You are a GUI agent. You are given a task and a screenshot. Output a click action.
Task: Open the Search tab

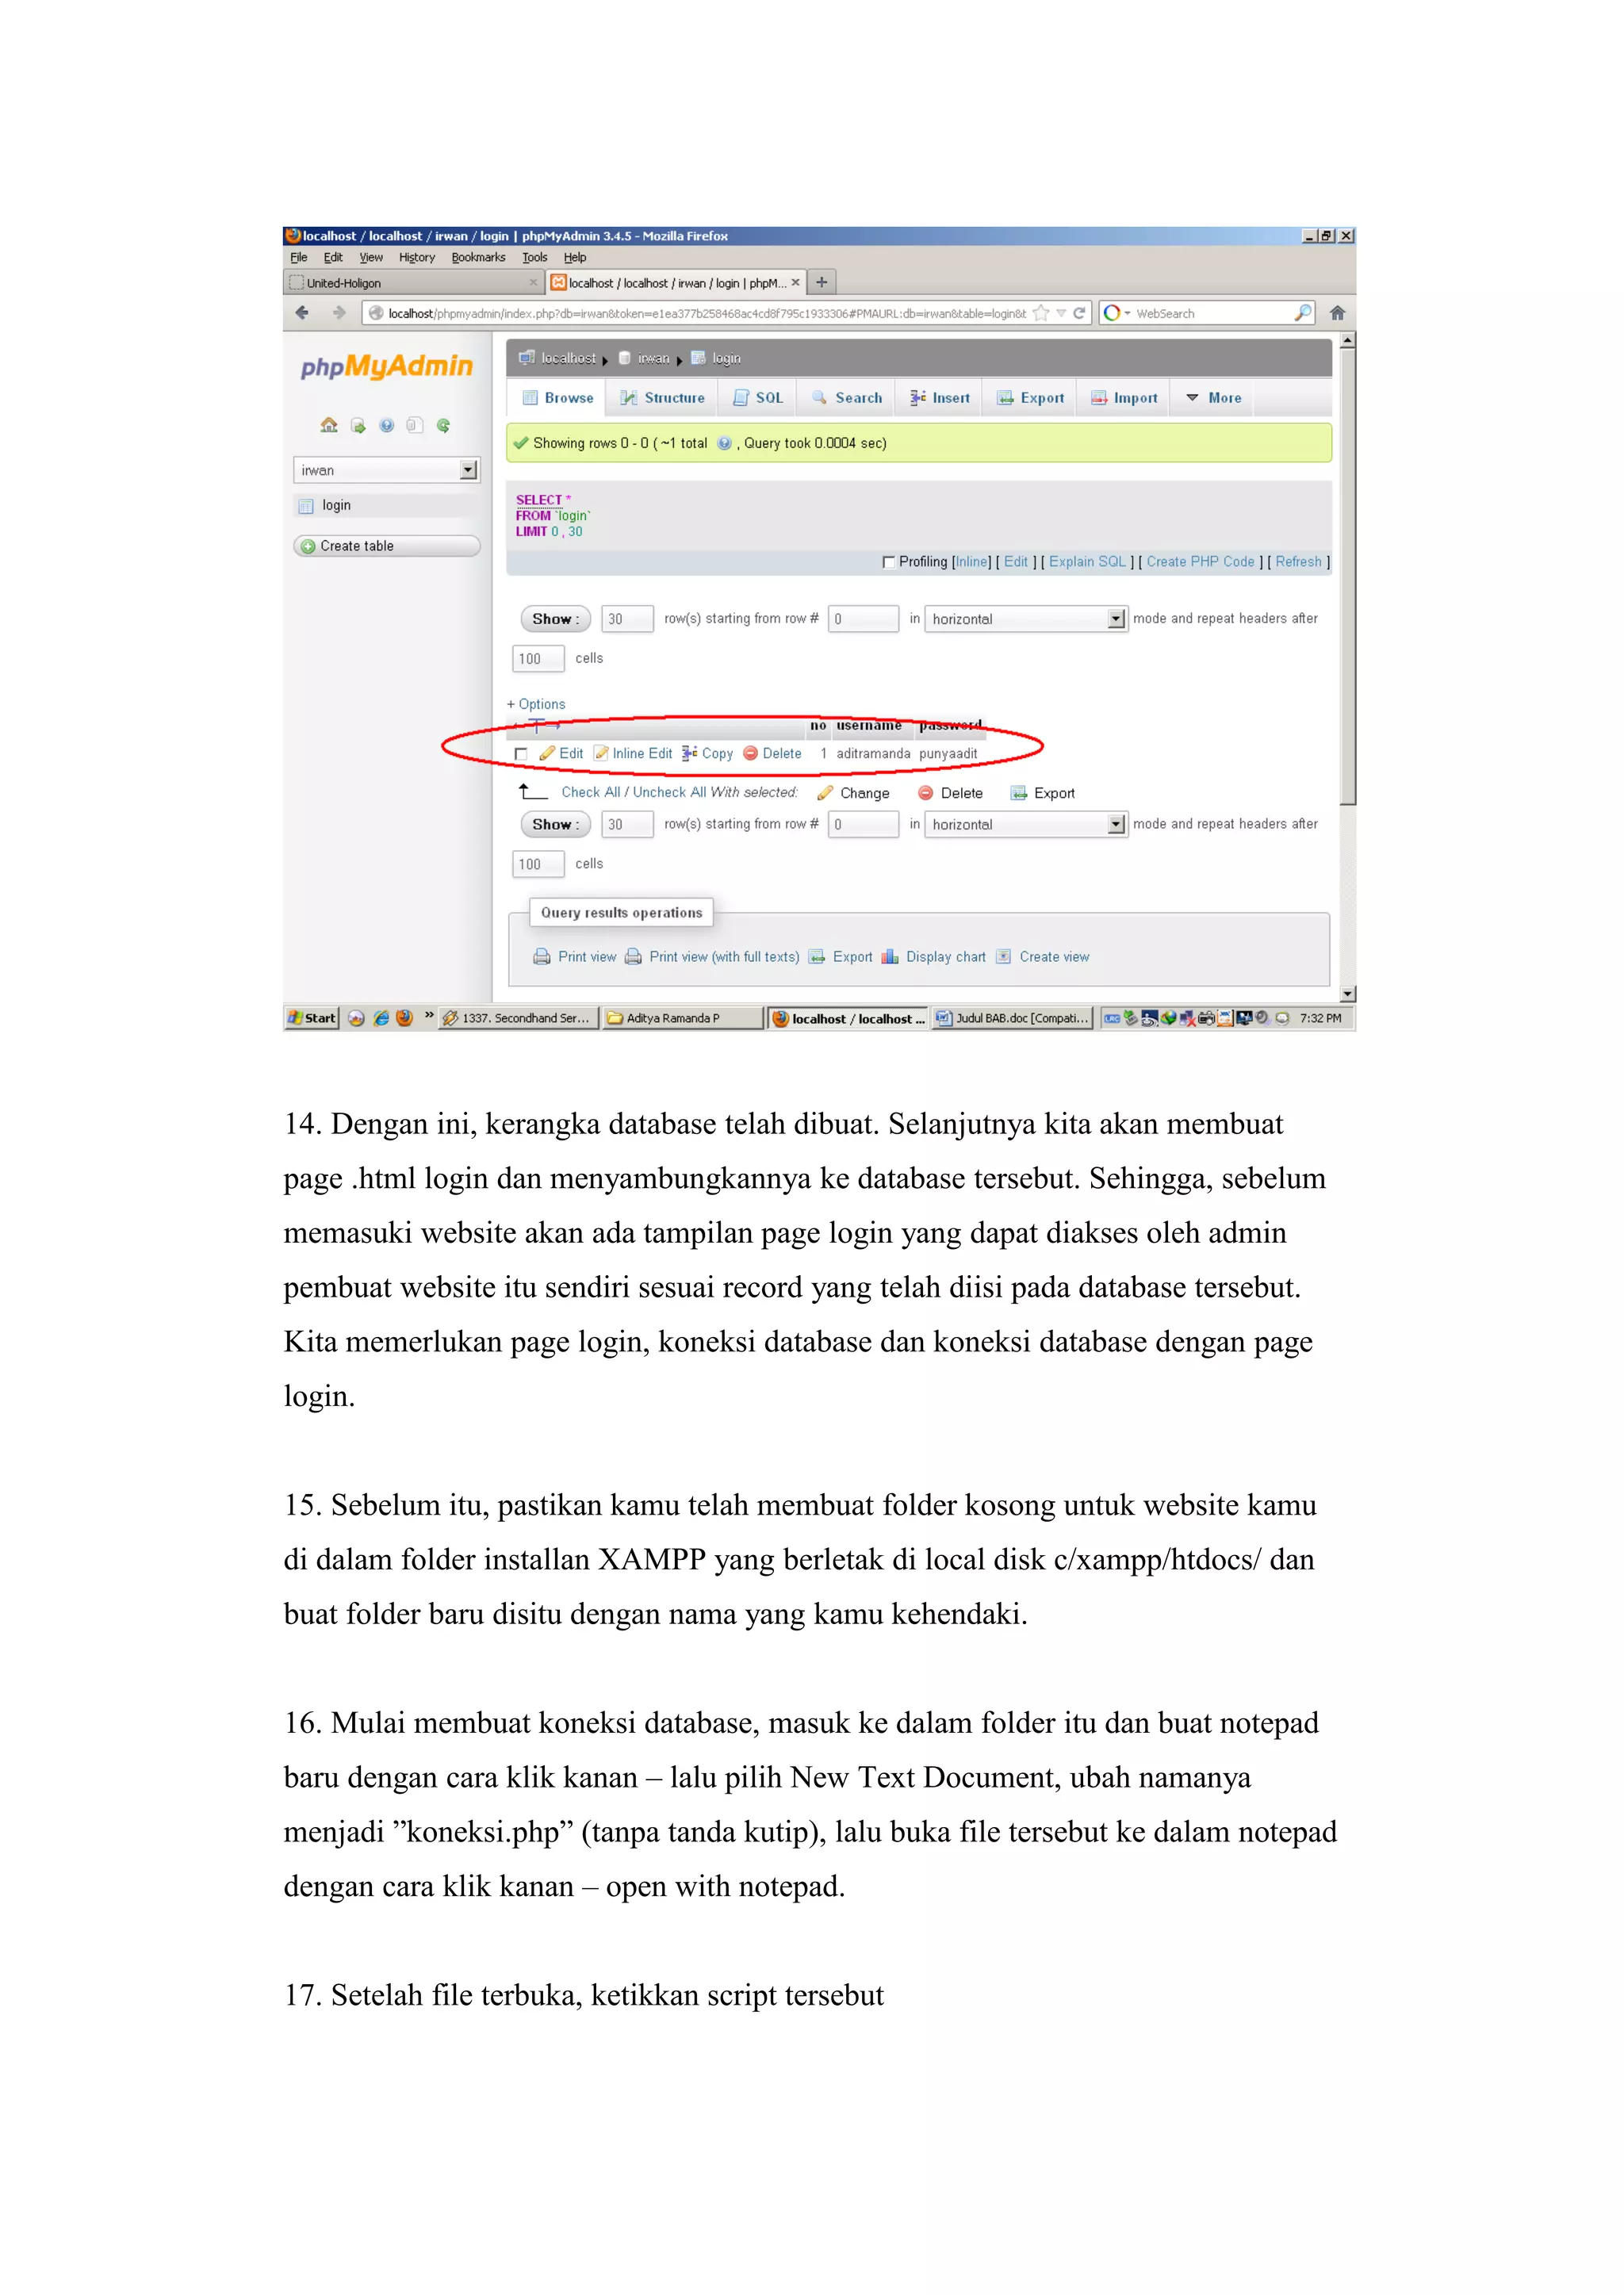coord(847,398)
